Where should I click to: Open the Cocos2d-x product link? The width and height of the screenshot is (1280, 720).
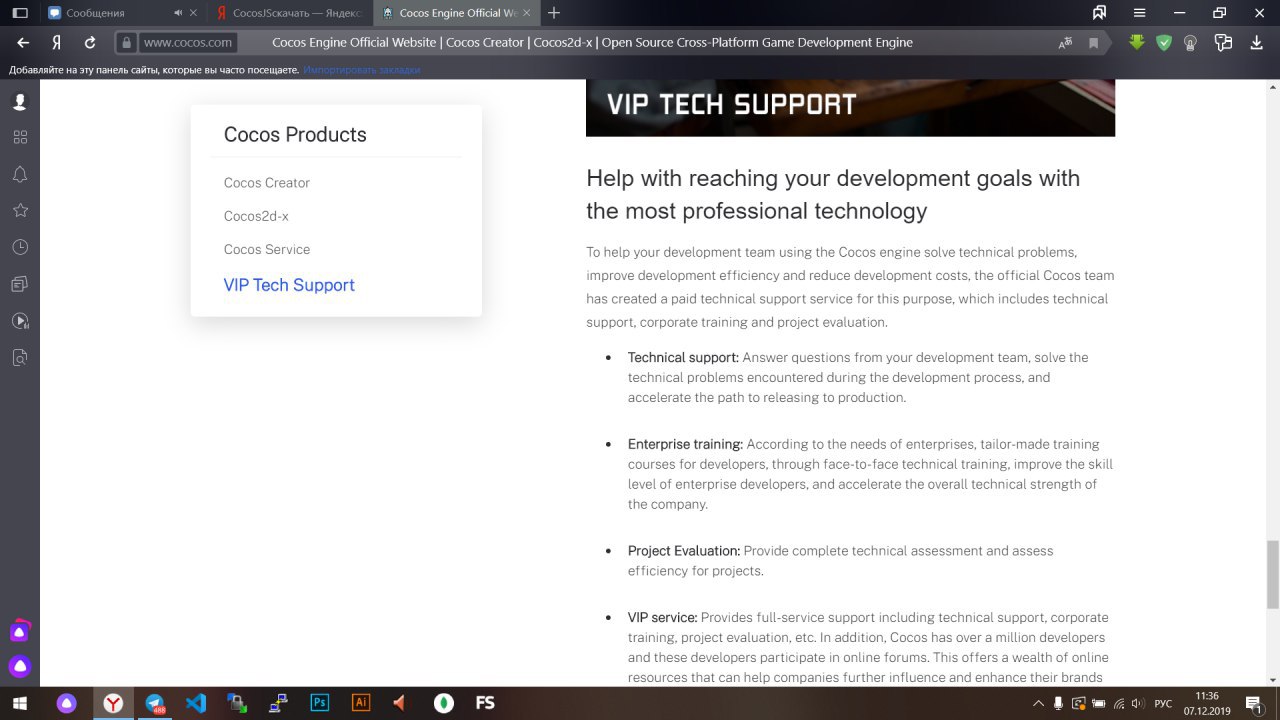click(256, 216)
